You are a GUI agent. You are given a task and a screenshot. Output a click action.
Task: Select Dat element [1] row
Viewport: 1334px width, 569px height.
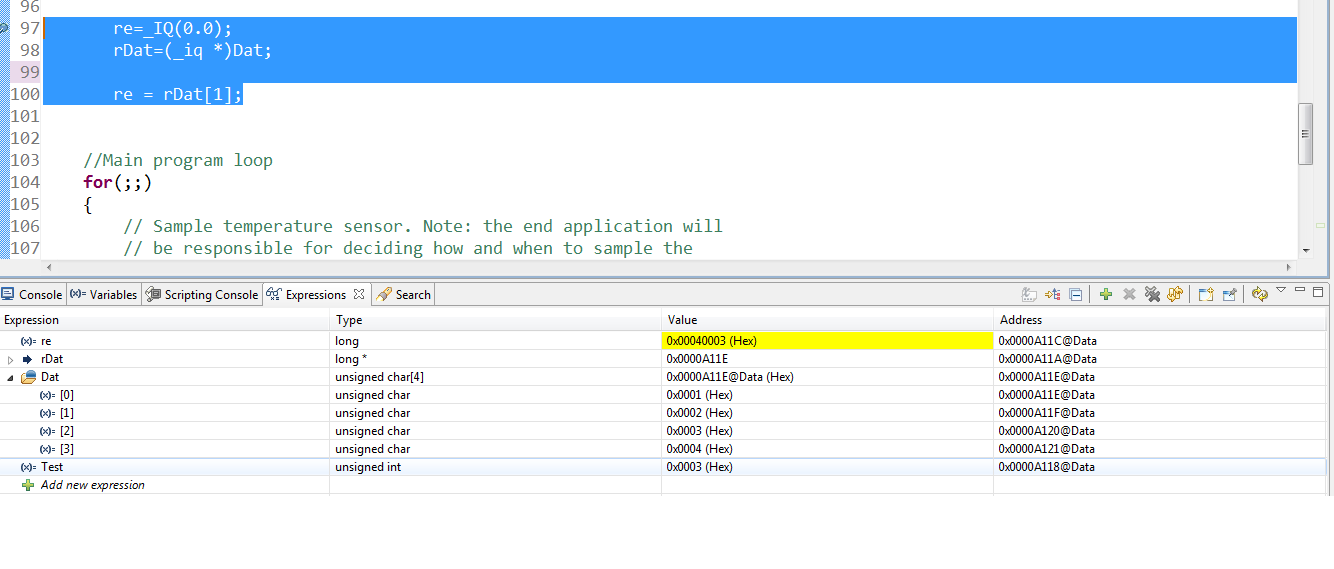[x=664, y=413]
